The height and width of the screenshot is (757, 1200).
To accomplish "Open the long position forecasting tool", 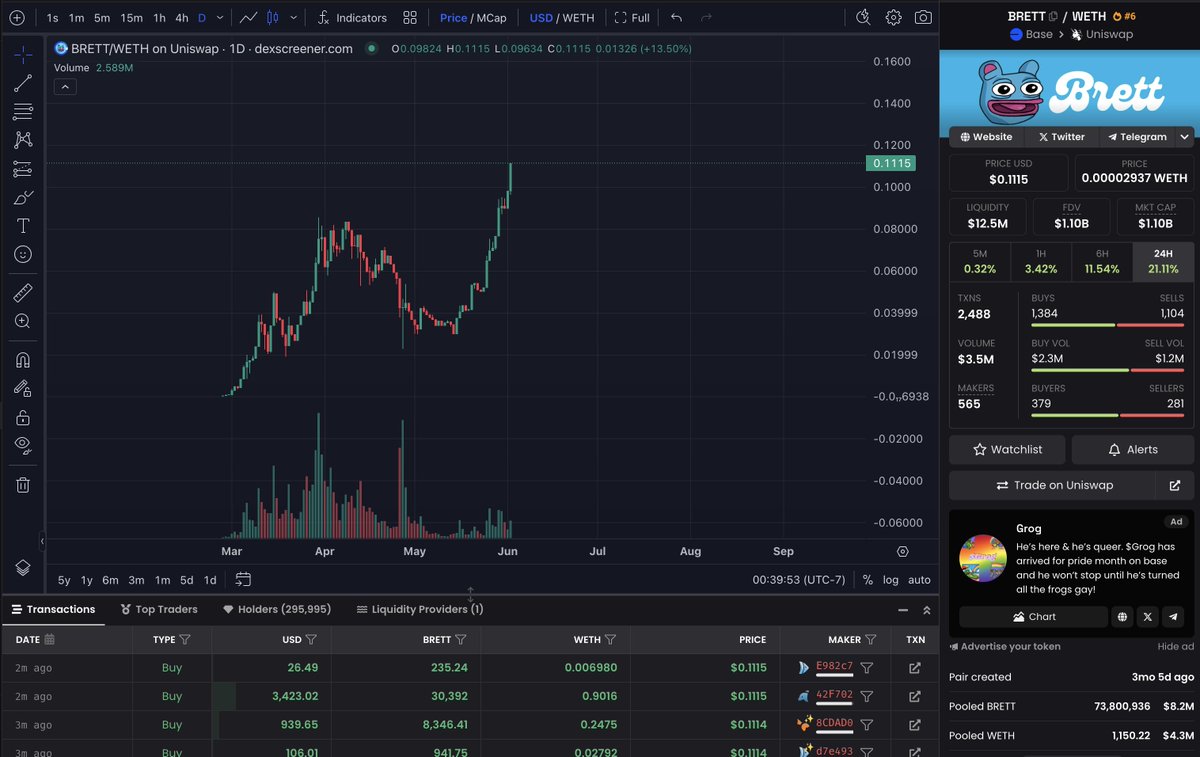I will coord(23,169).
